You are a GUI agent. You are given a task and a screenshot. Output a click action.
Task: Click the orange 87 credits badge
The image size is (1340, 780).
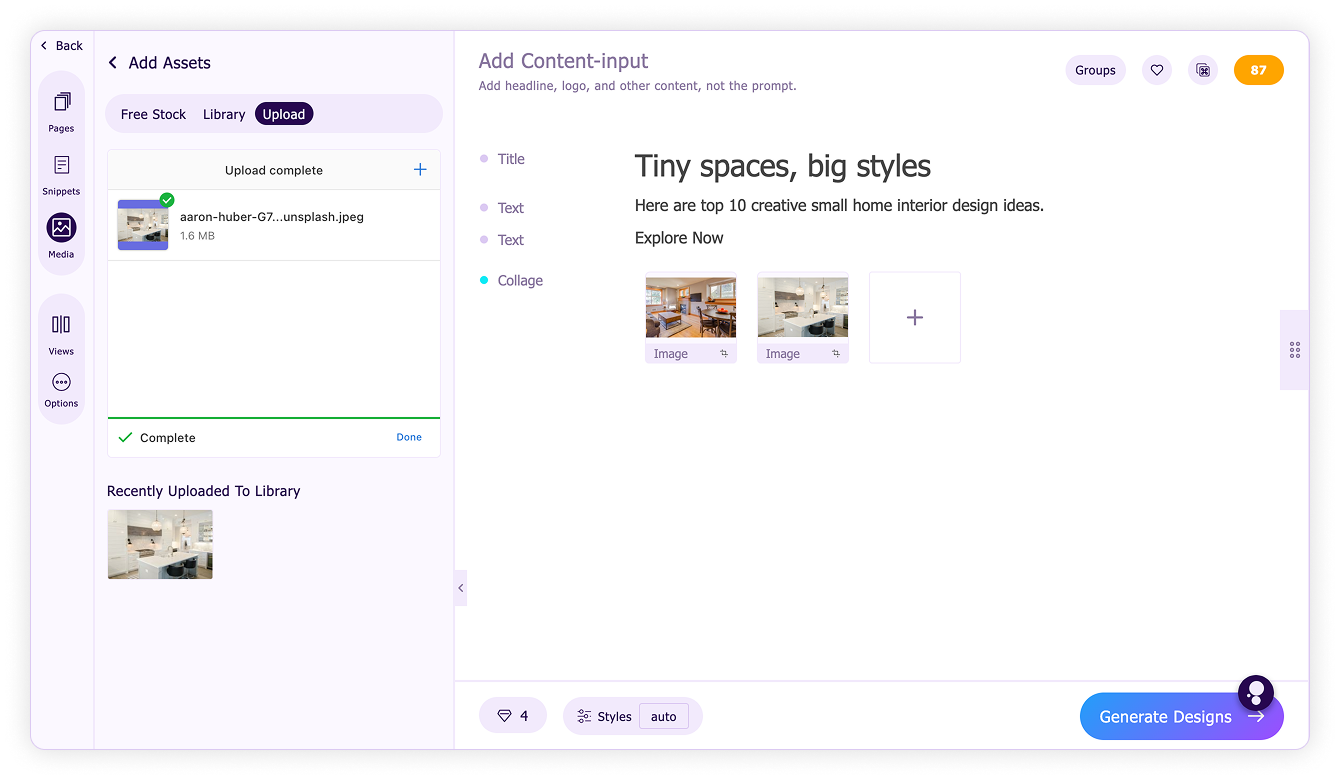pos(1259,70)
